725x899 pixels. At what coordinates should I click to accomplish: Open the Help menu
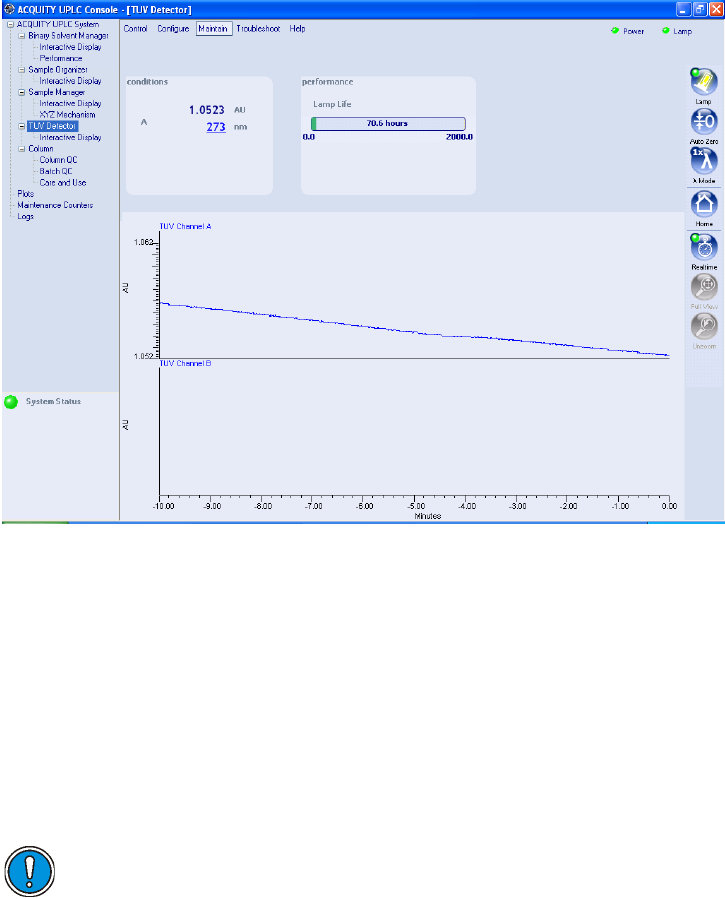coord(297,29)
